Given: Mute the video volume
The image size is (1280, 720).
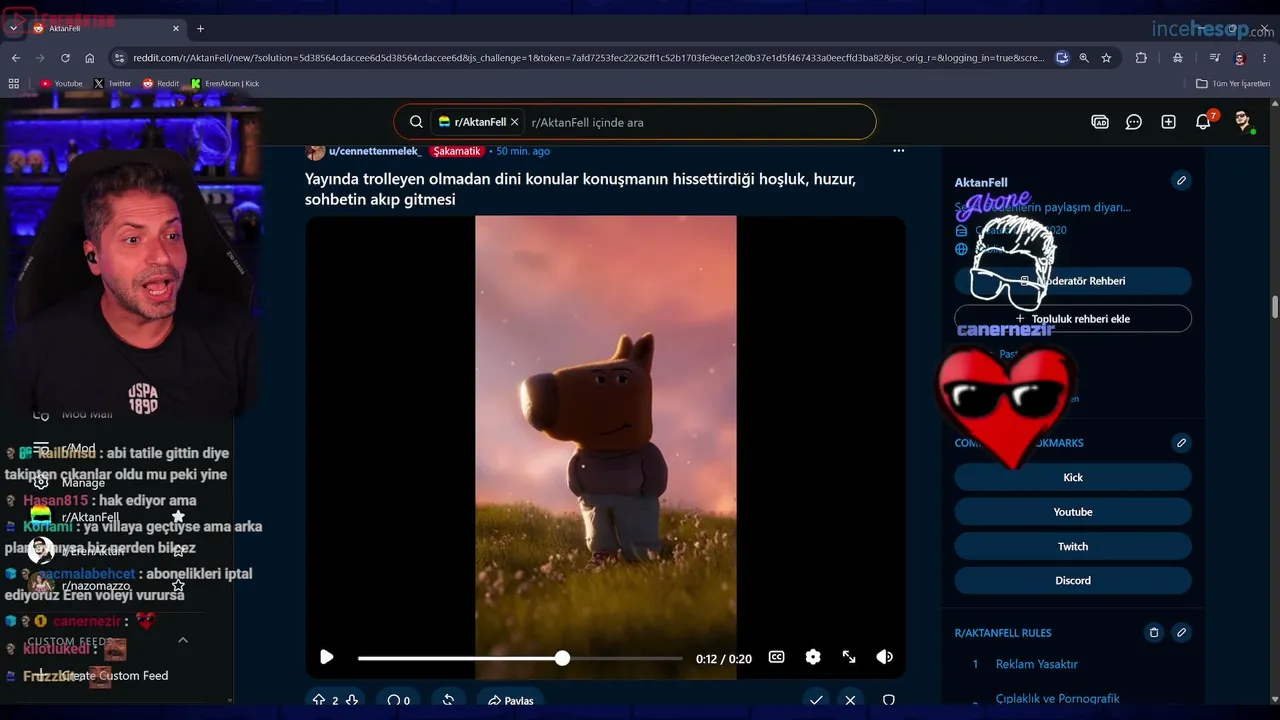Looking at the screenshot, I should [x=885, y=657].
